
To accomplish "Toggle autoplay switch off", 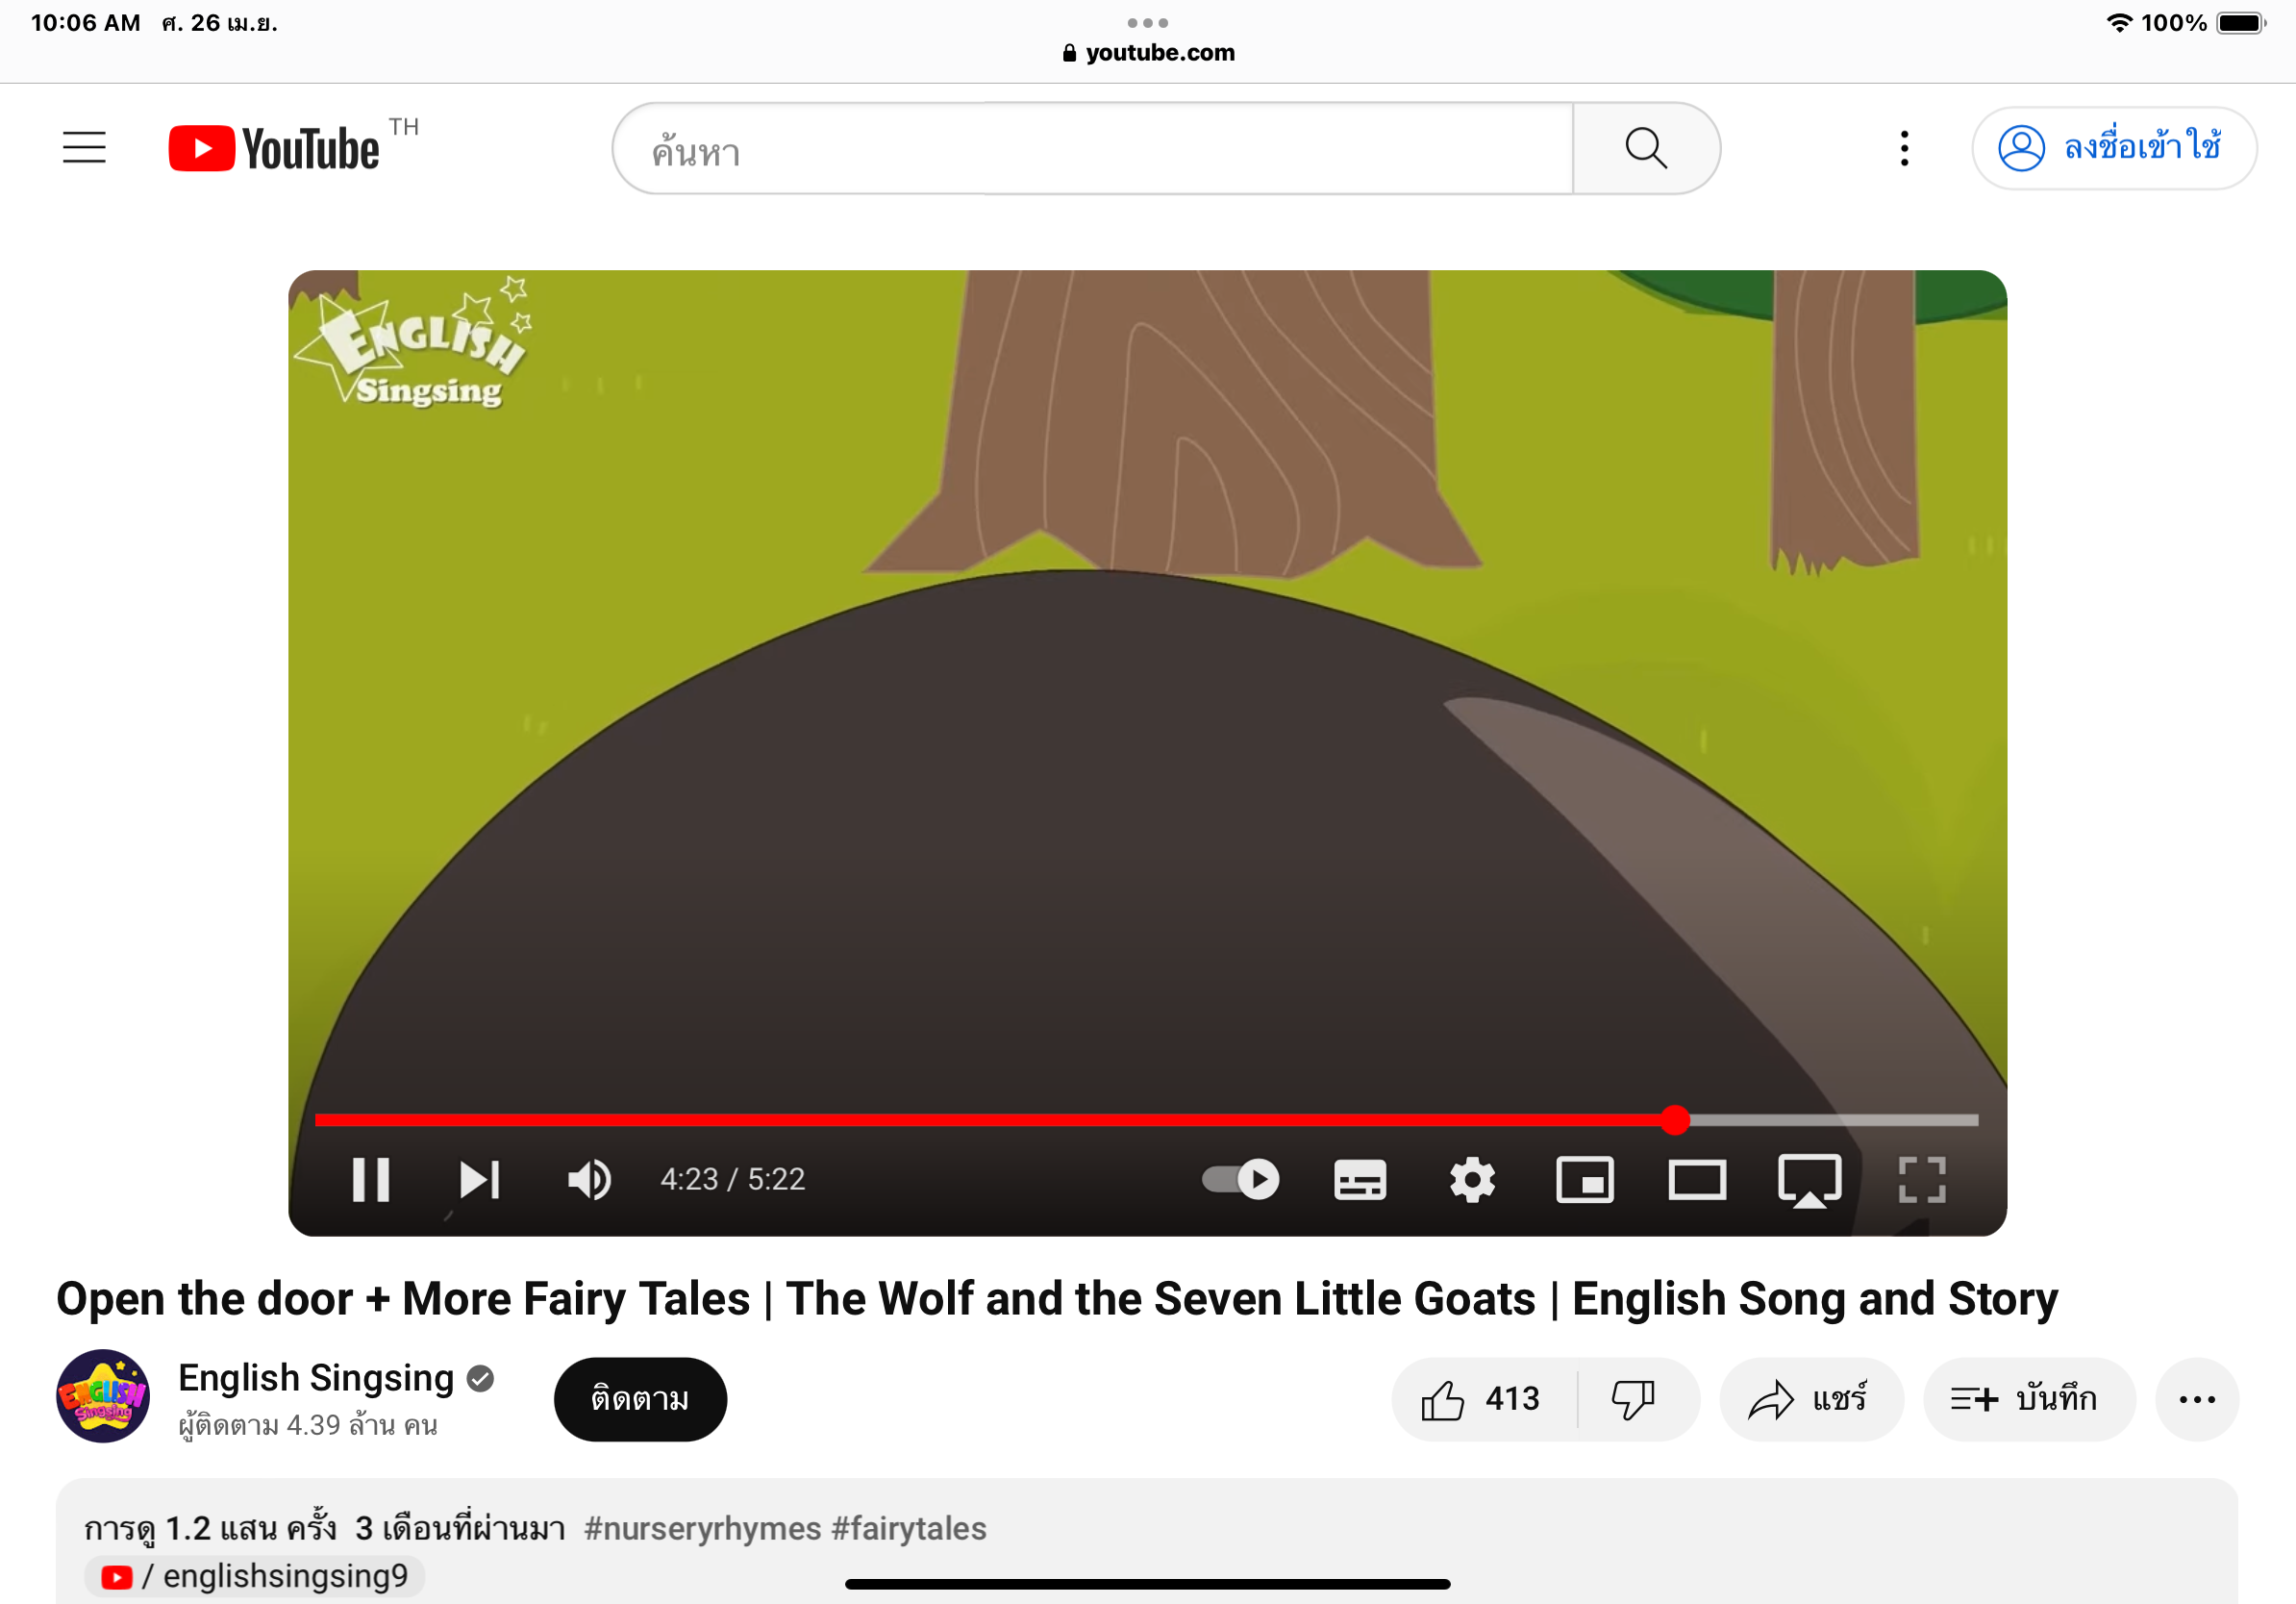I will pos(1241,1180).
